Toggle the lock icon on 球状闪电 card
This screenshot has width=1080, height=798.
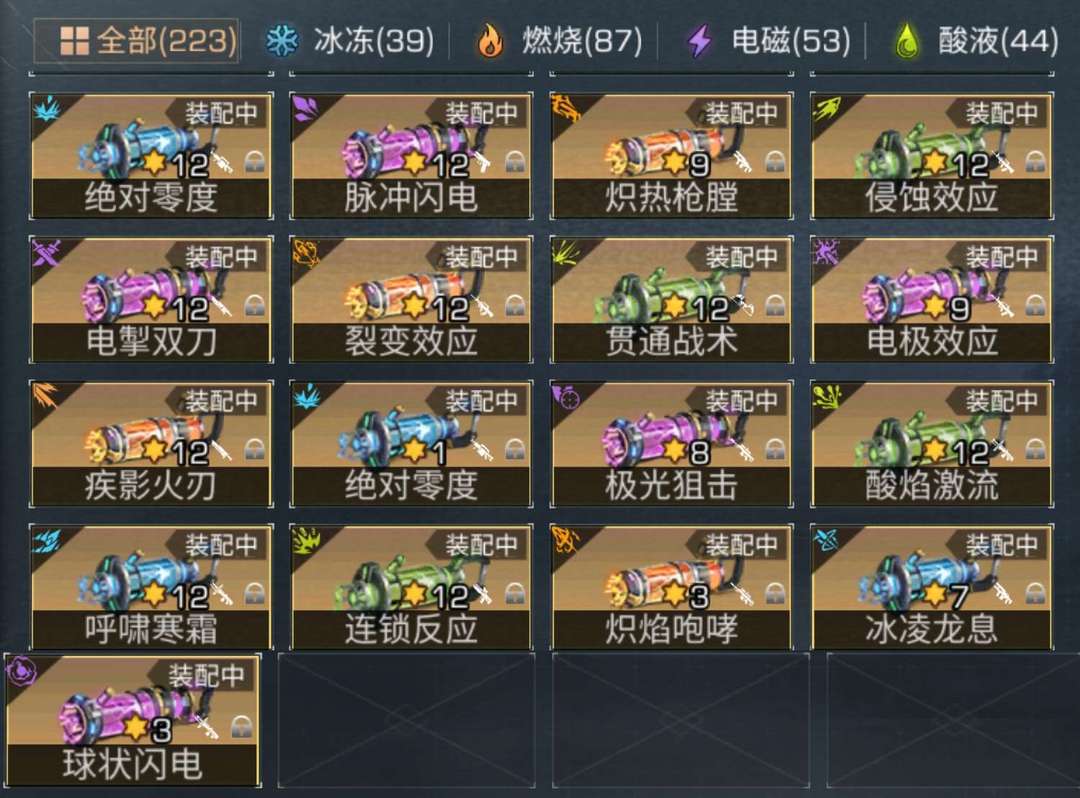(x=242, y=727)
